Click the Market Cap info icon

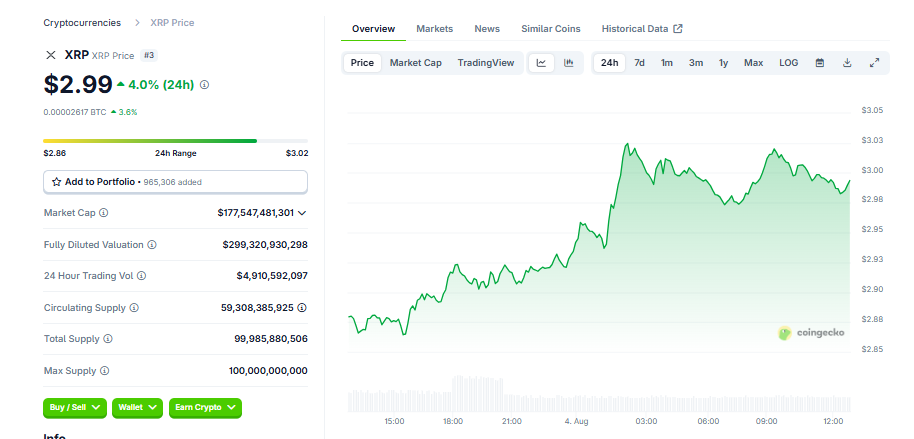[x=103, y=213]
